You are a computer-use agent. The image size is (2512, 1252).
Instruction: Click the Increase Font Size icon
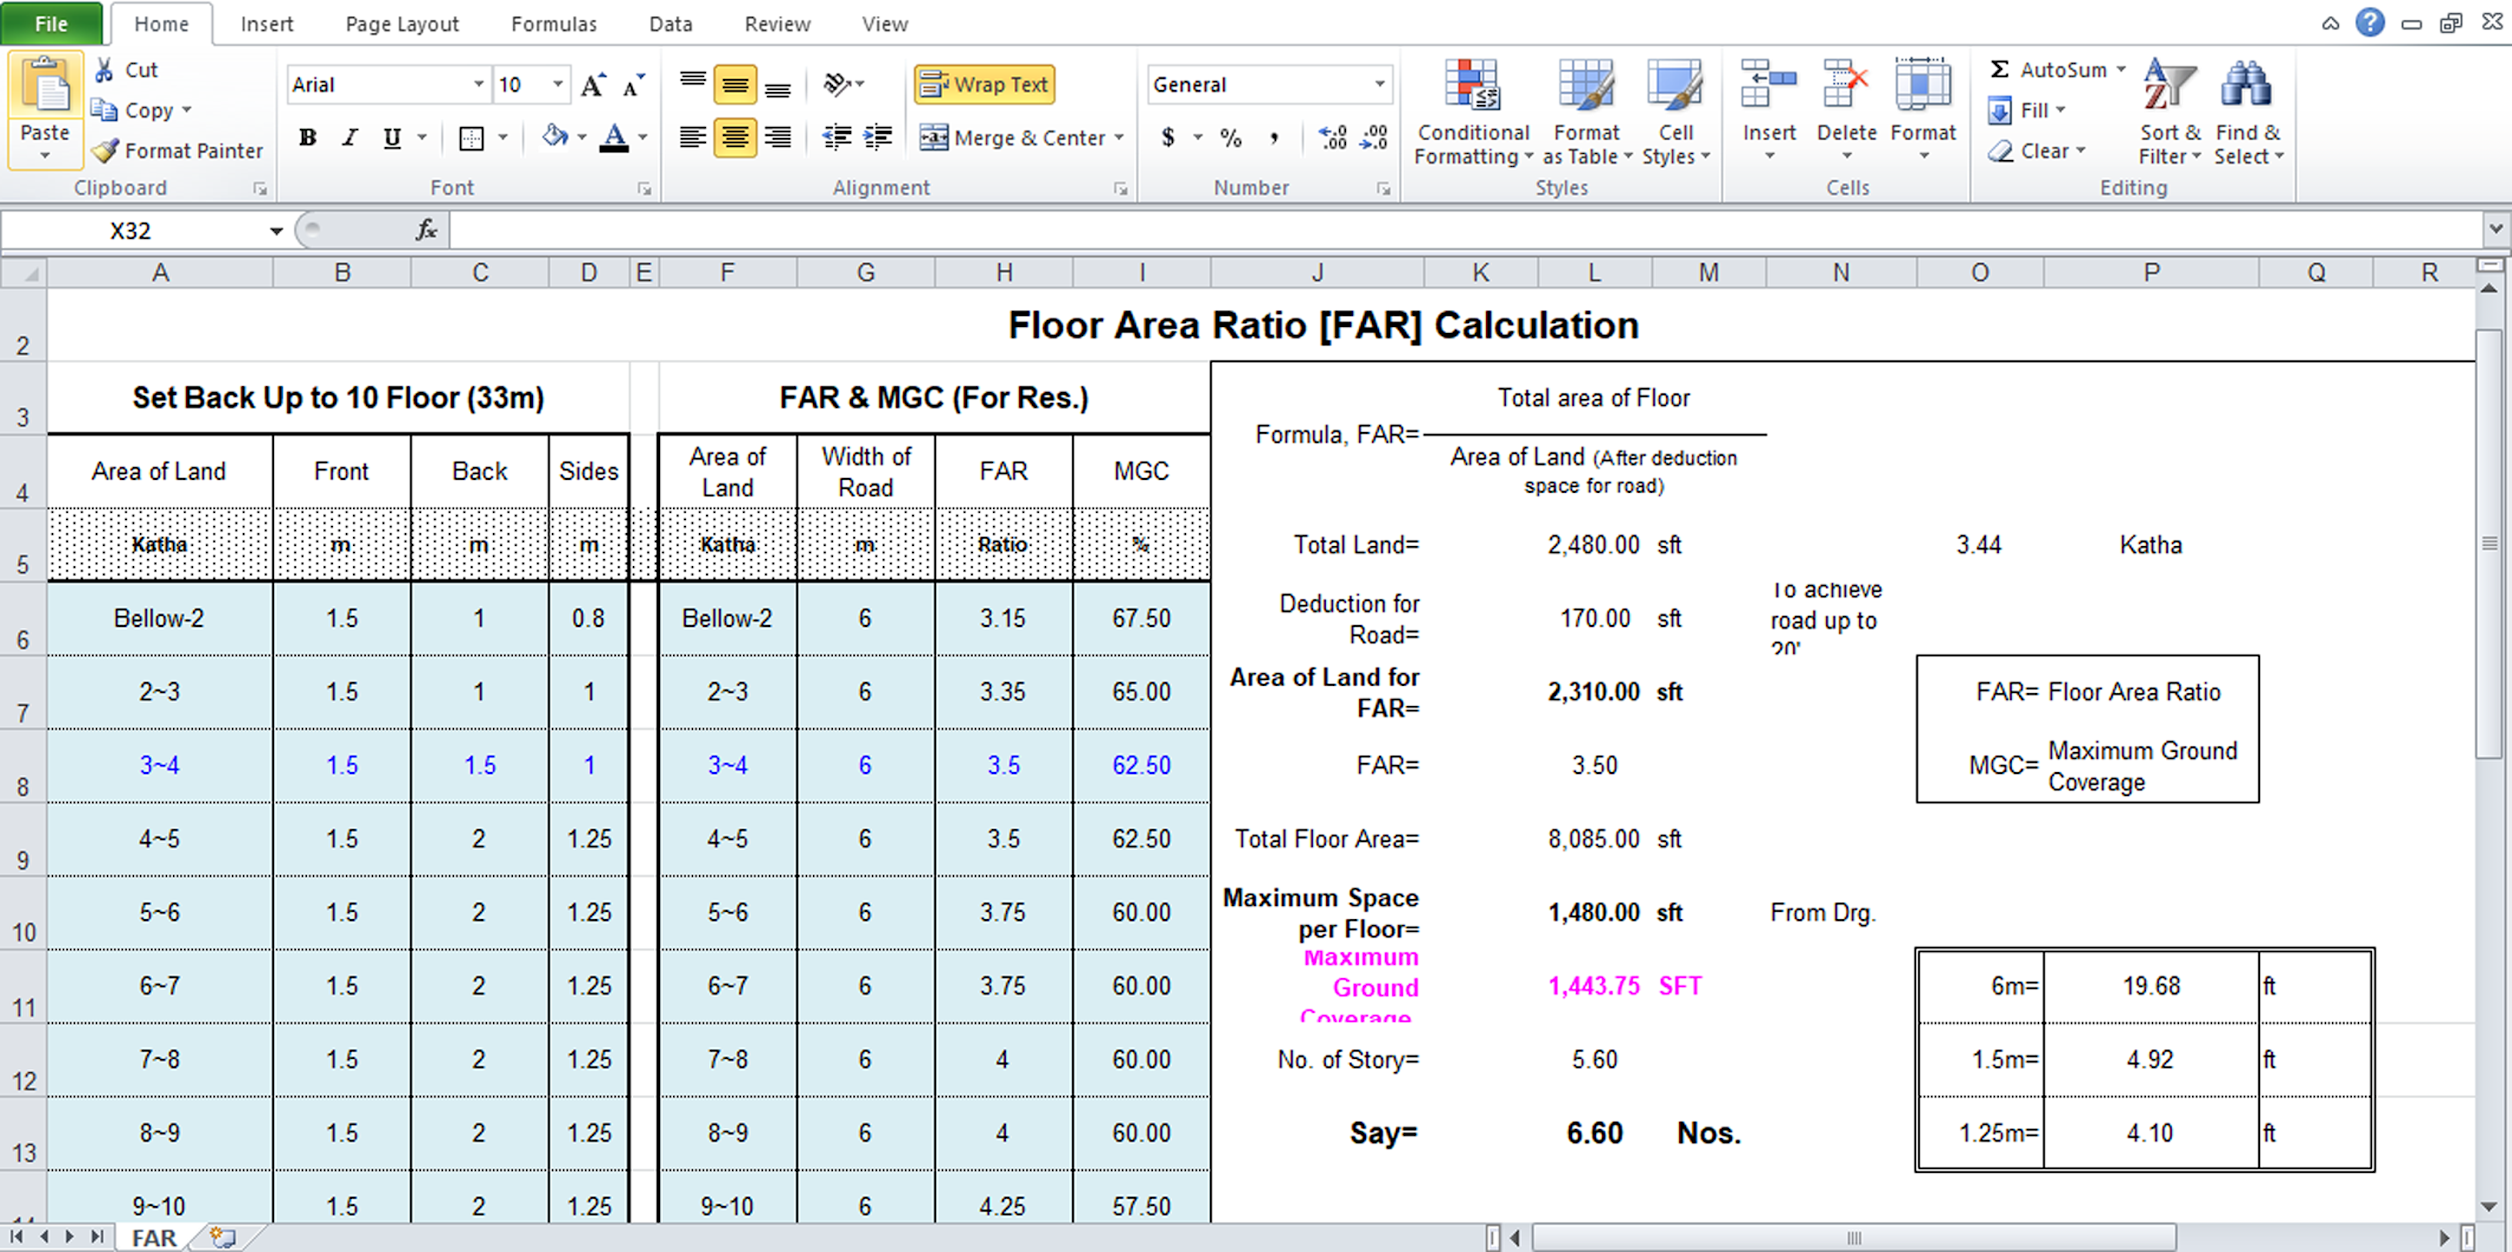pyautogui.click(x=592, y=86)
